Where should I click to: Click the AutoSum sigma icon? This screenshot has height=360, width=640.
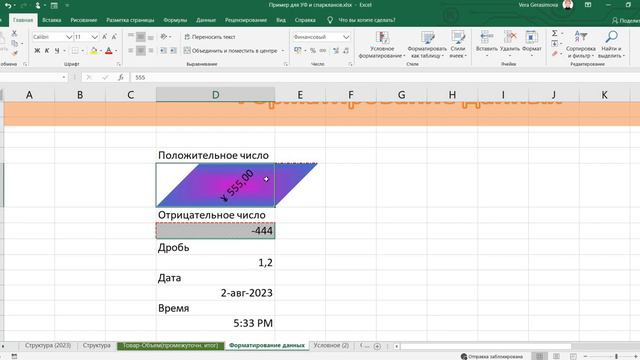click(554, 33)
